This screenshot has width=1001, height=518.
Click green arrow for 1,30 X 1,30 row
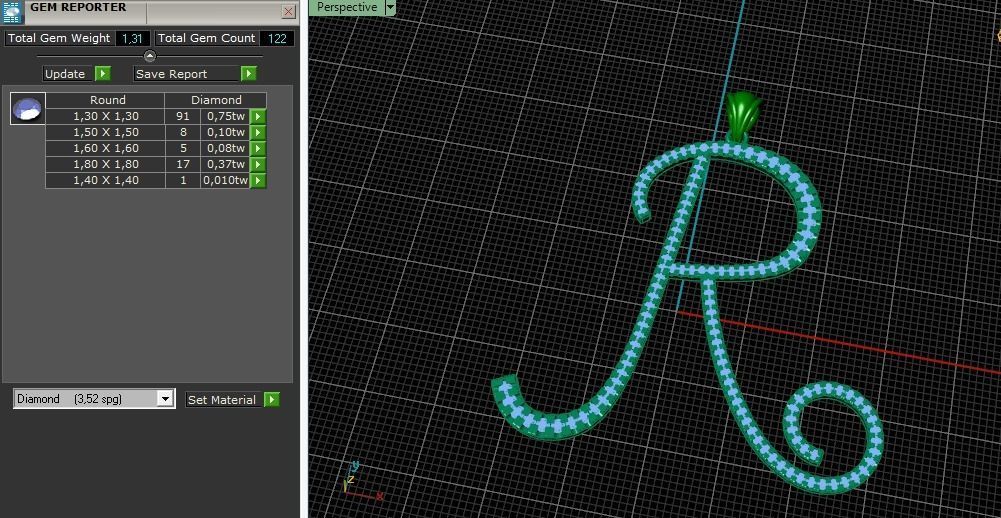click(x=258, y=116)
